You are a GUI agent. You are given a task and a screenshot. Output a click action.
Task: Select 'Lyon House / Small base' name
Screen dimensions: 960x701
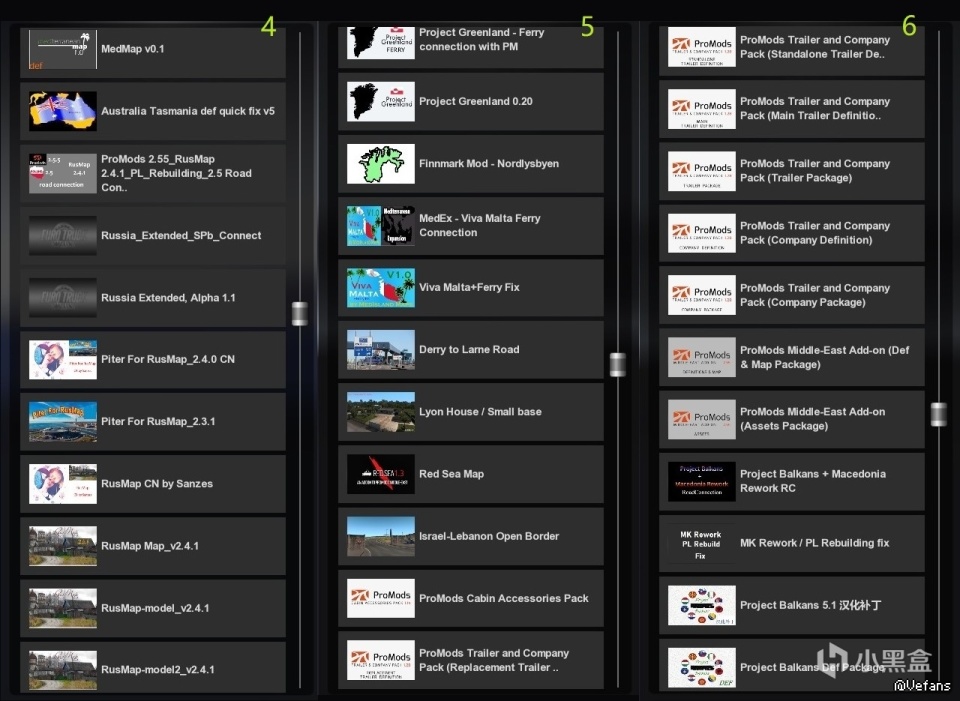(480, 412)
